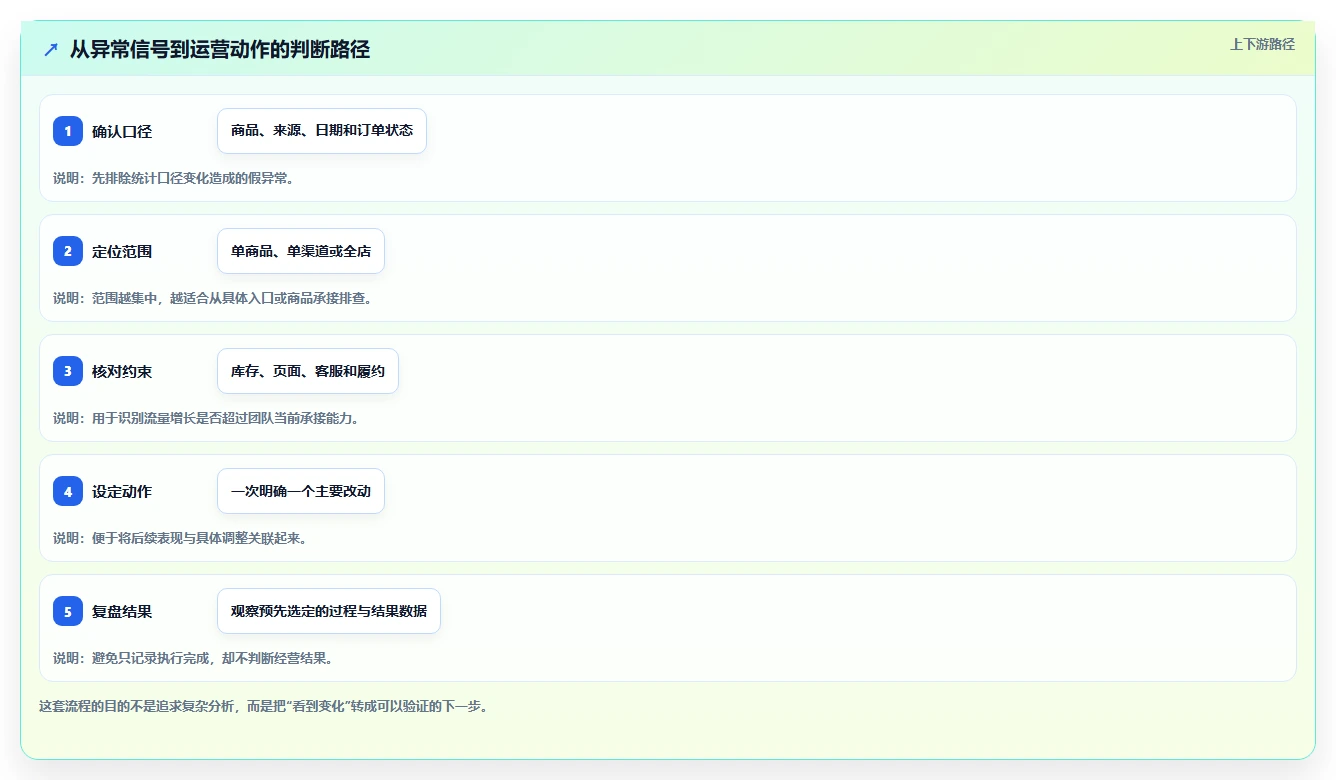Click the footer sentence starting 这套流程的目的
The height and width of the screenshot is (780, 1336).
[264, 706]
